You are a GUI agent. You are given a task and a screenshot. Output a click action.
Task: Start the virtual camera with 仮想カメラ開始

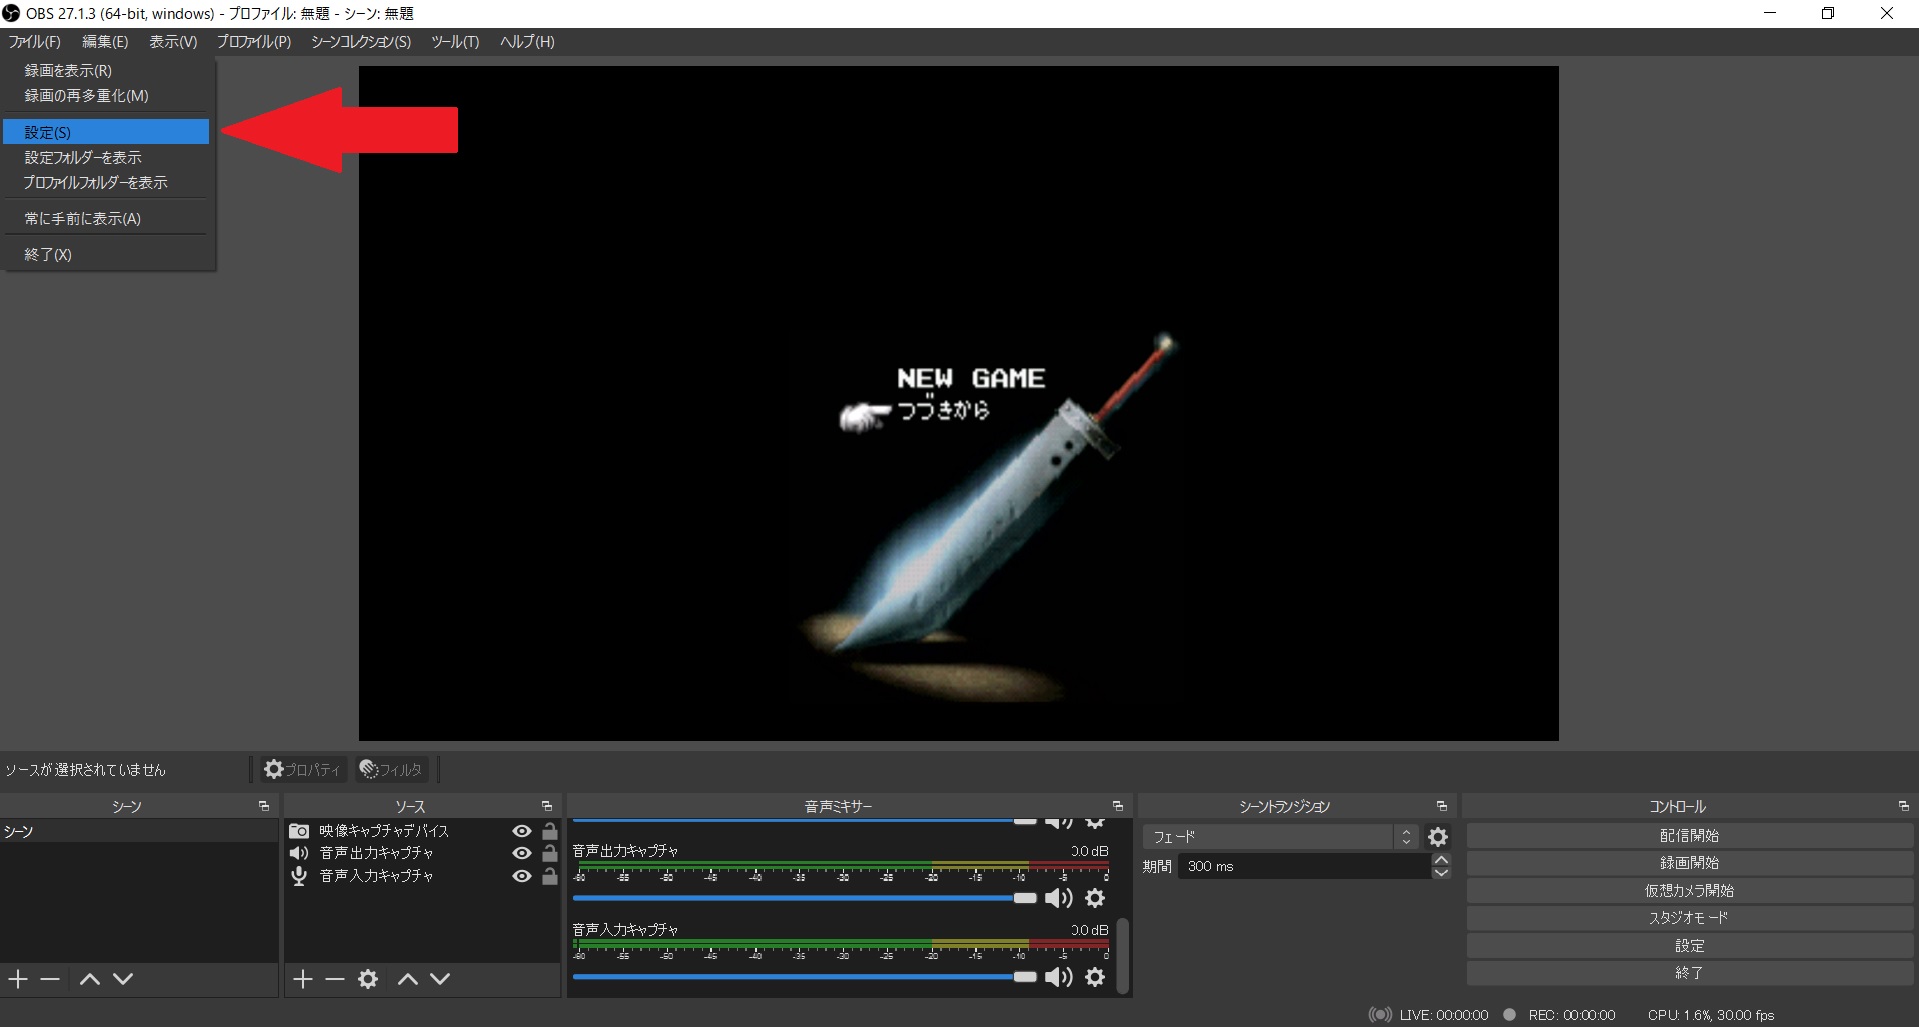[1689, 891]
